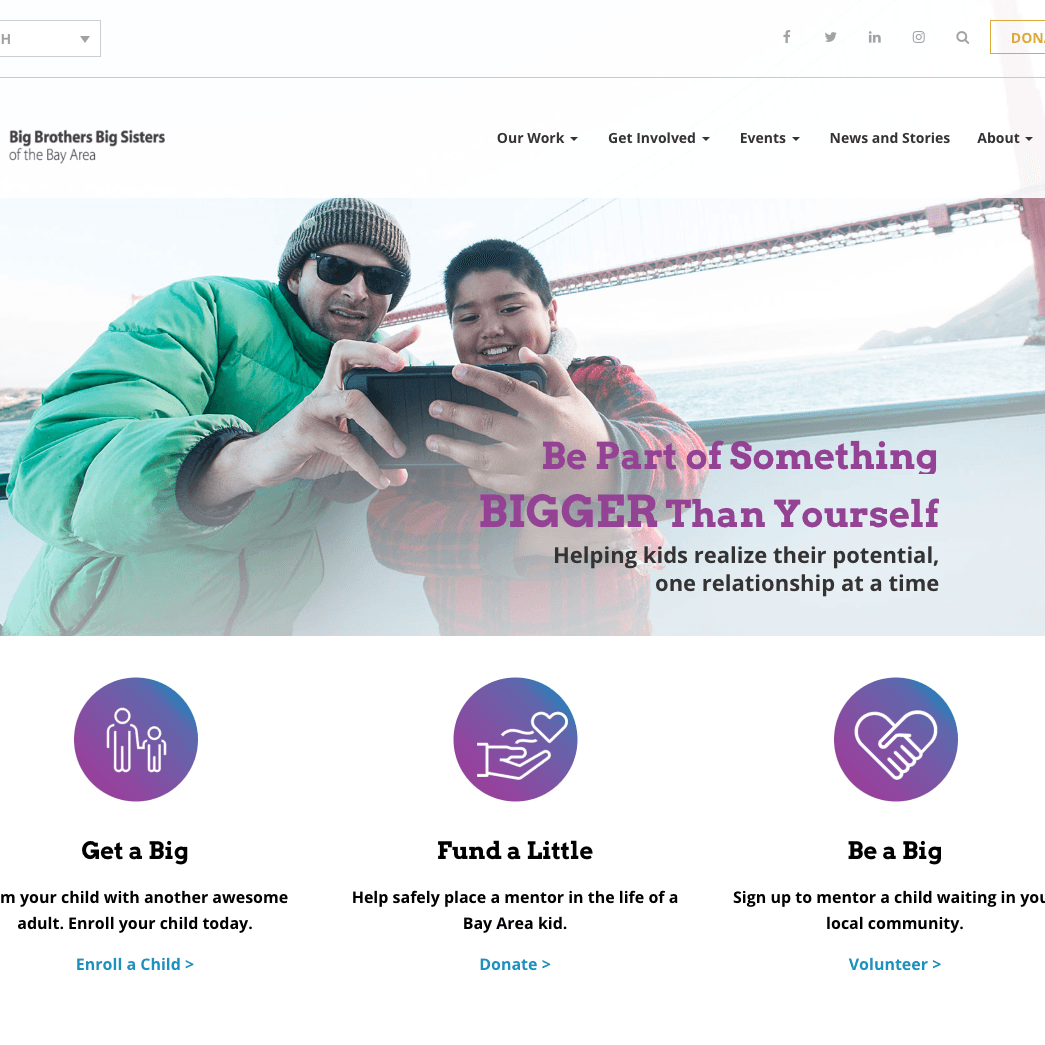1045x1045 pixels.
Task: Expand the Get Involved menu
Action: [x=658, y=138]
